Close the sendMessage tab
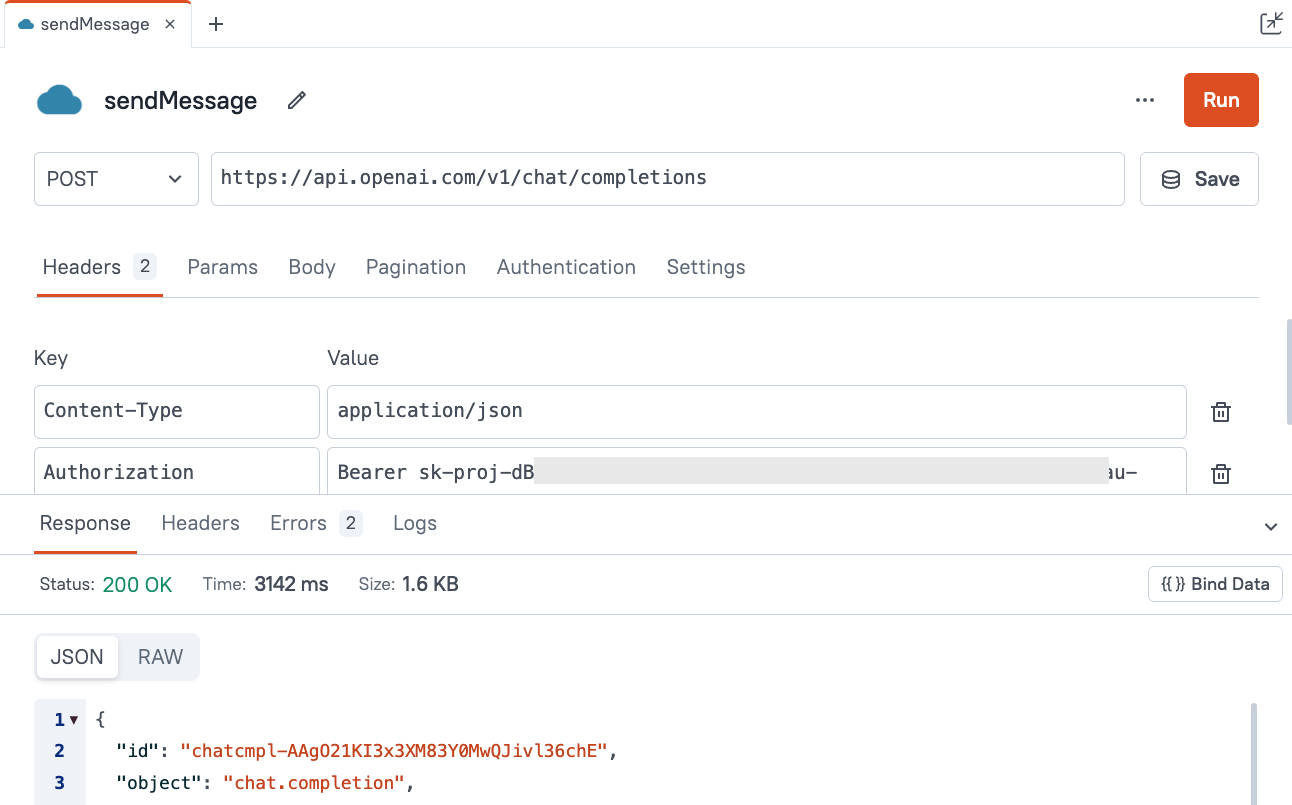The width and height of the screenshot is (1292, 805). click(x=170, y=24)
